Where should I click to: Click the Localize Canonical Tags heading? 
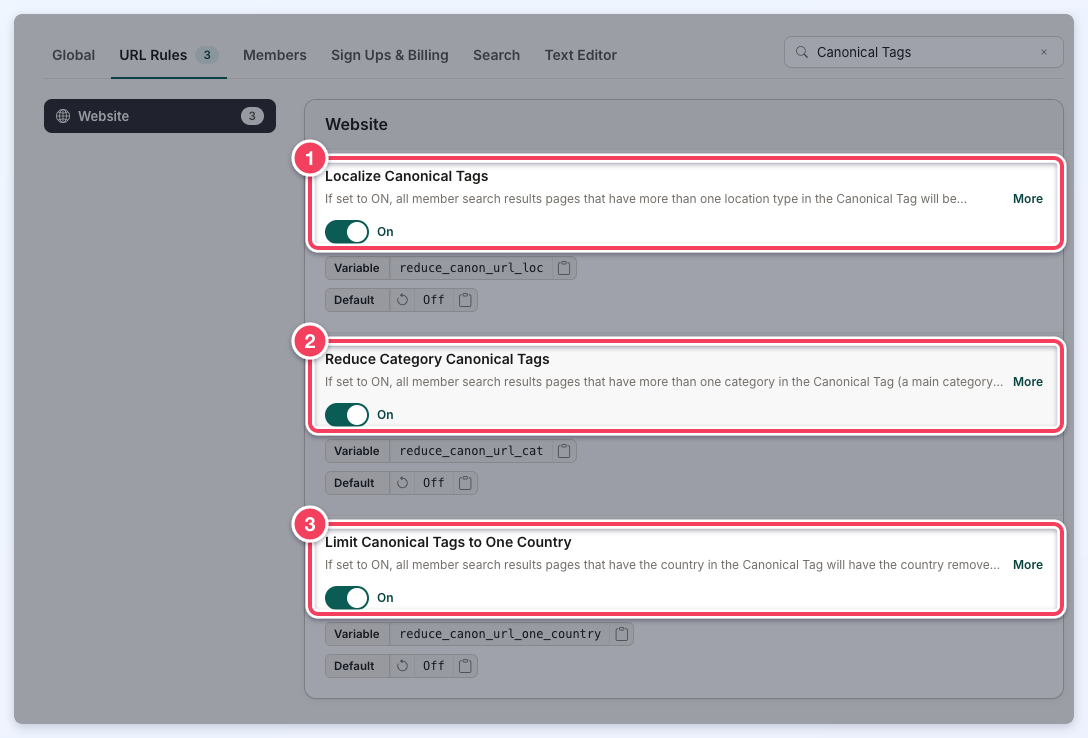(407, 176)
